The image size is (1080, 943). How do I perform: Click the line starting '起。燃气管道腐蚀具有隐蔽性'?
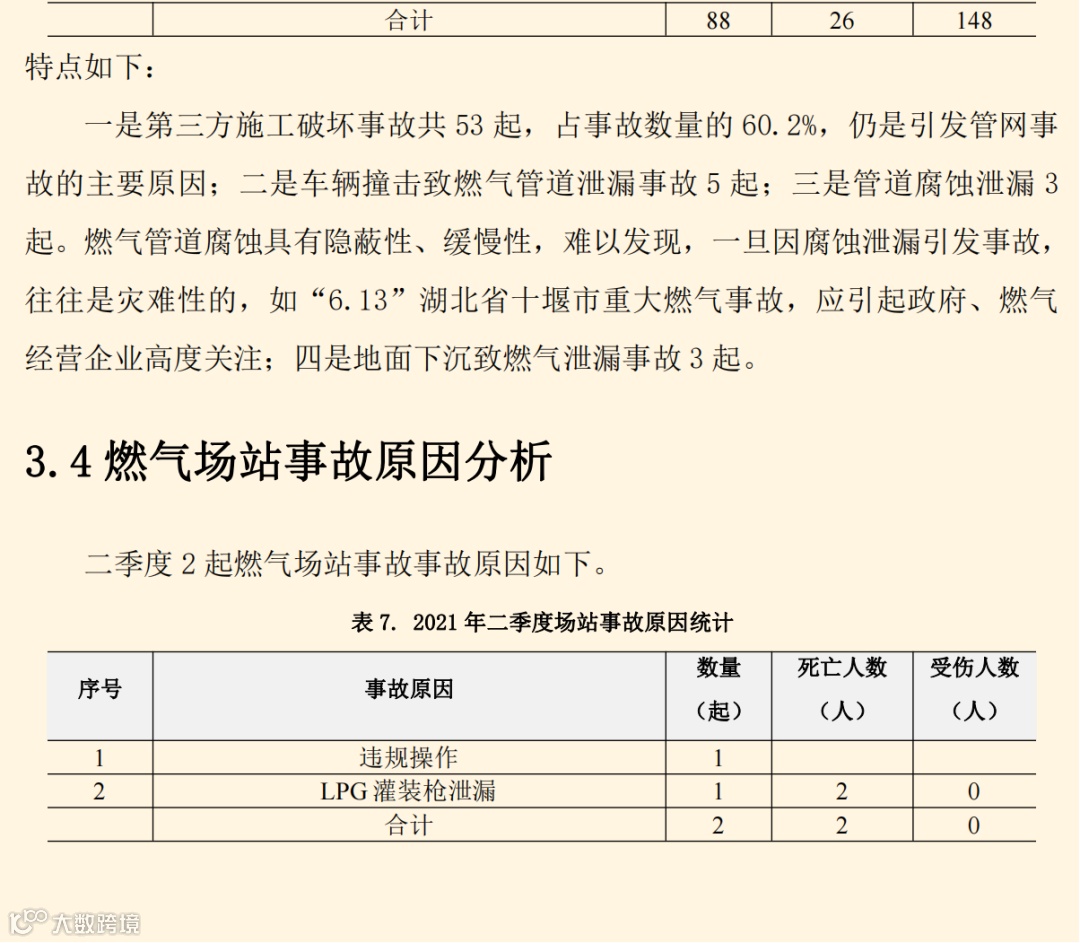click(541, 241)
